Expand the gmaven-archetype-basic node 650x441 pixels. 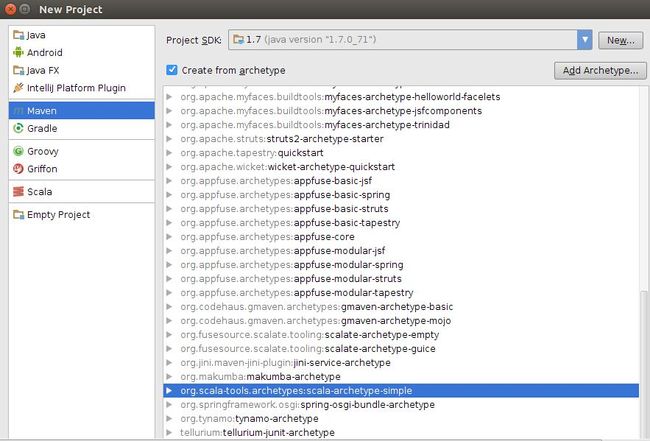[169, 307]
